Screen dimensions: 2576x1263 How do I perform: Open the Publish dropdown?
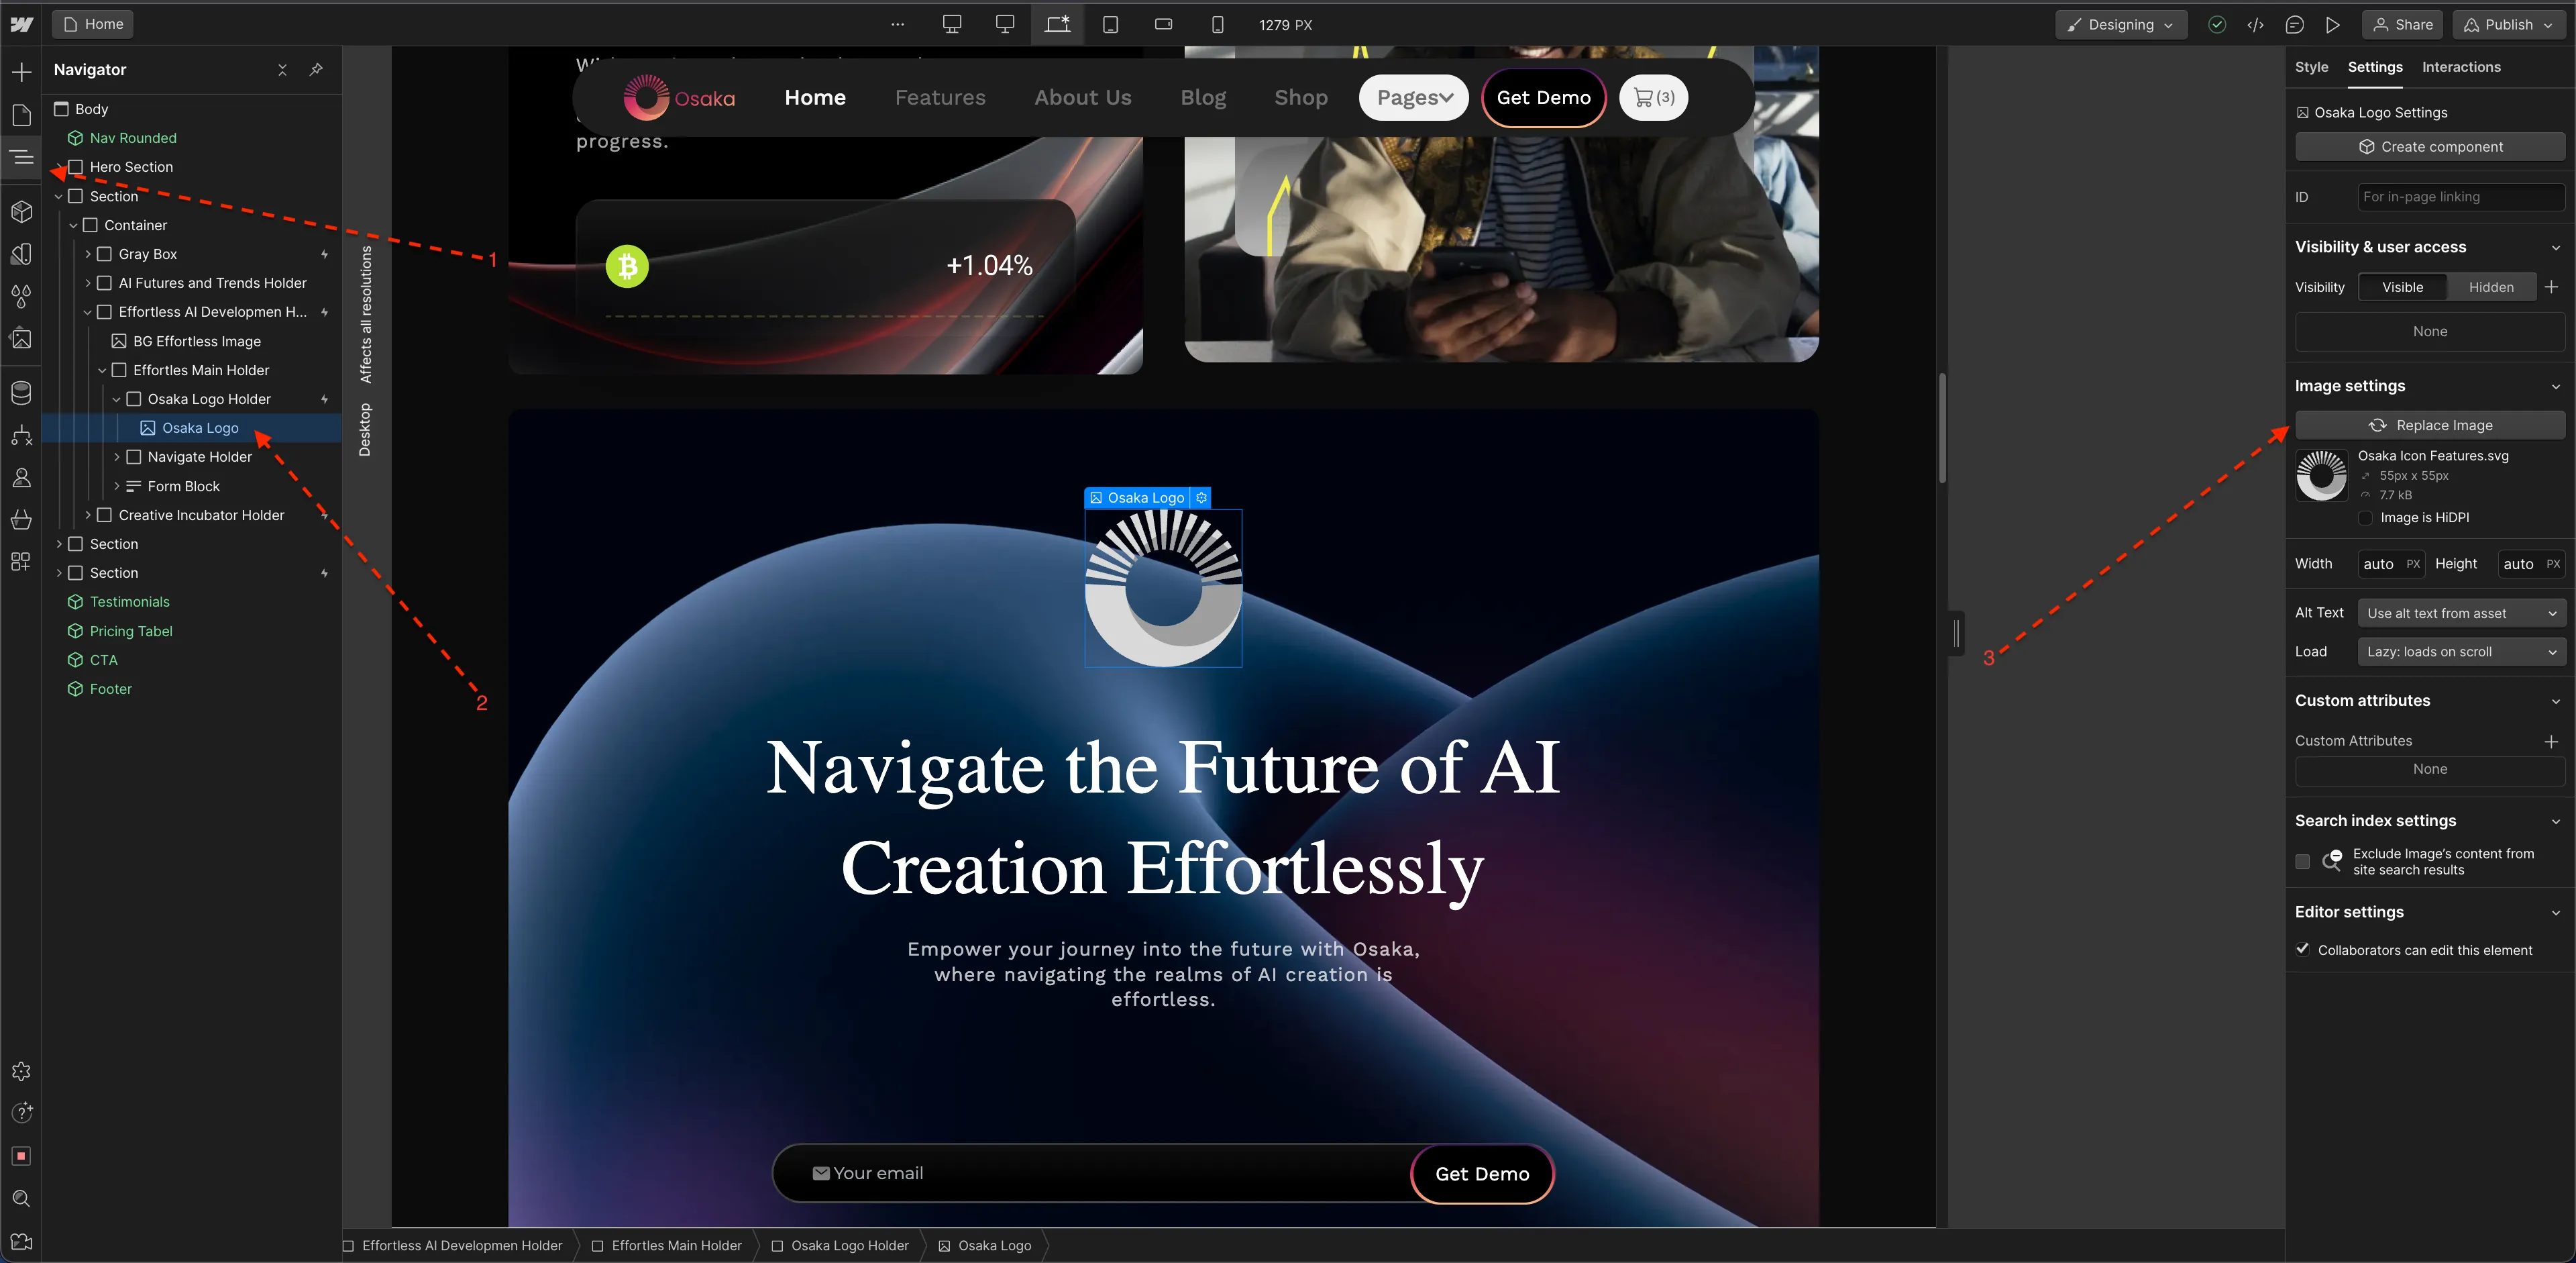pyautogui.click(x=2508, y=24)
